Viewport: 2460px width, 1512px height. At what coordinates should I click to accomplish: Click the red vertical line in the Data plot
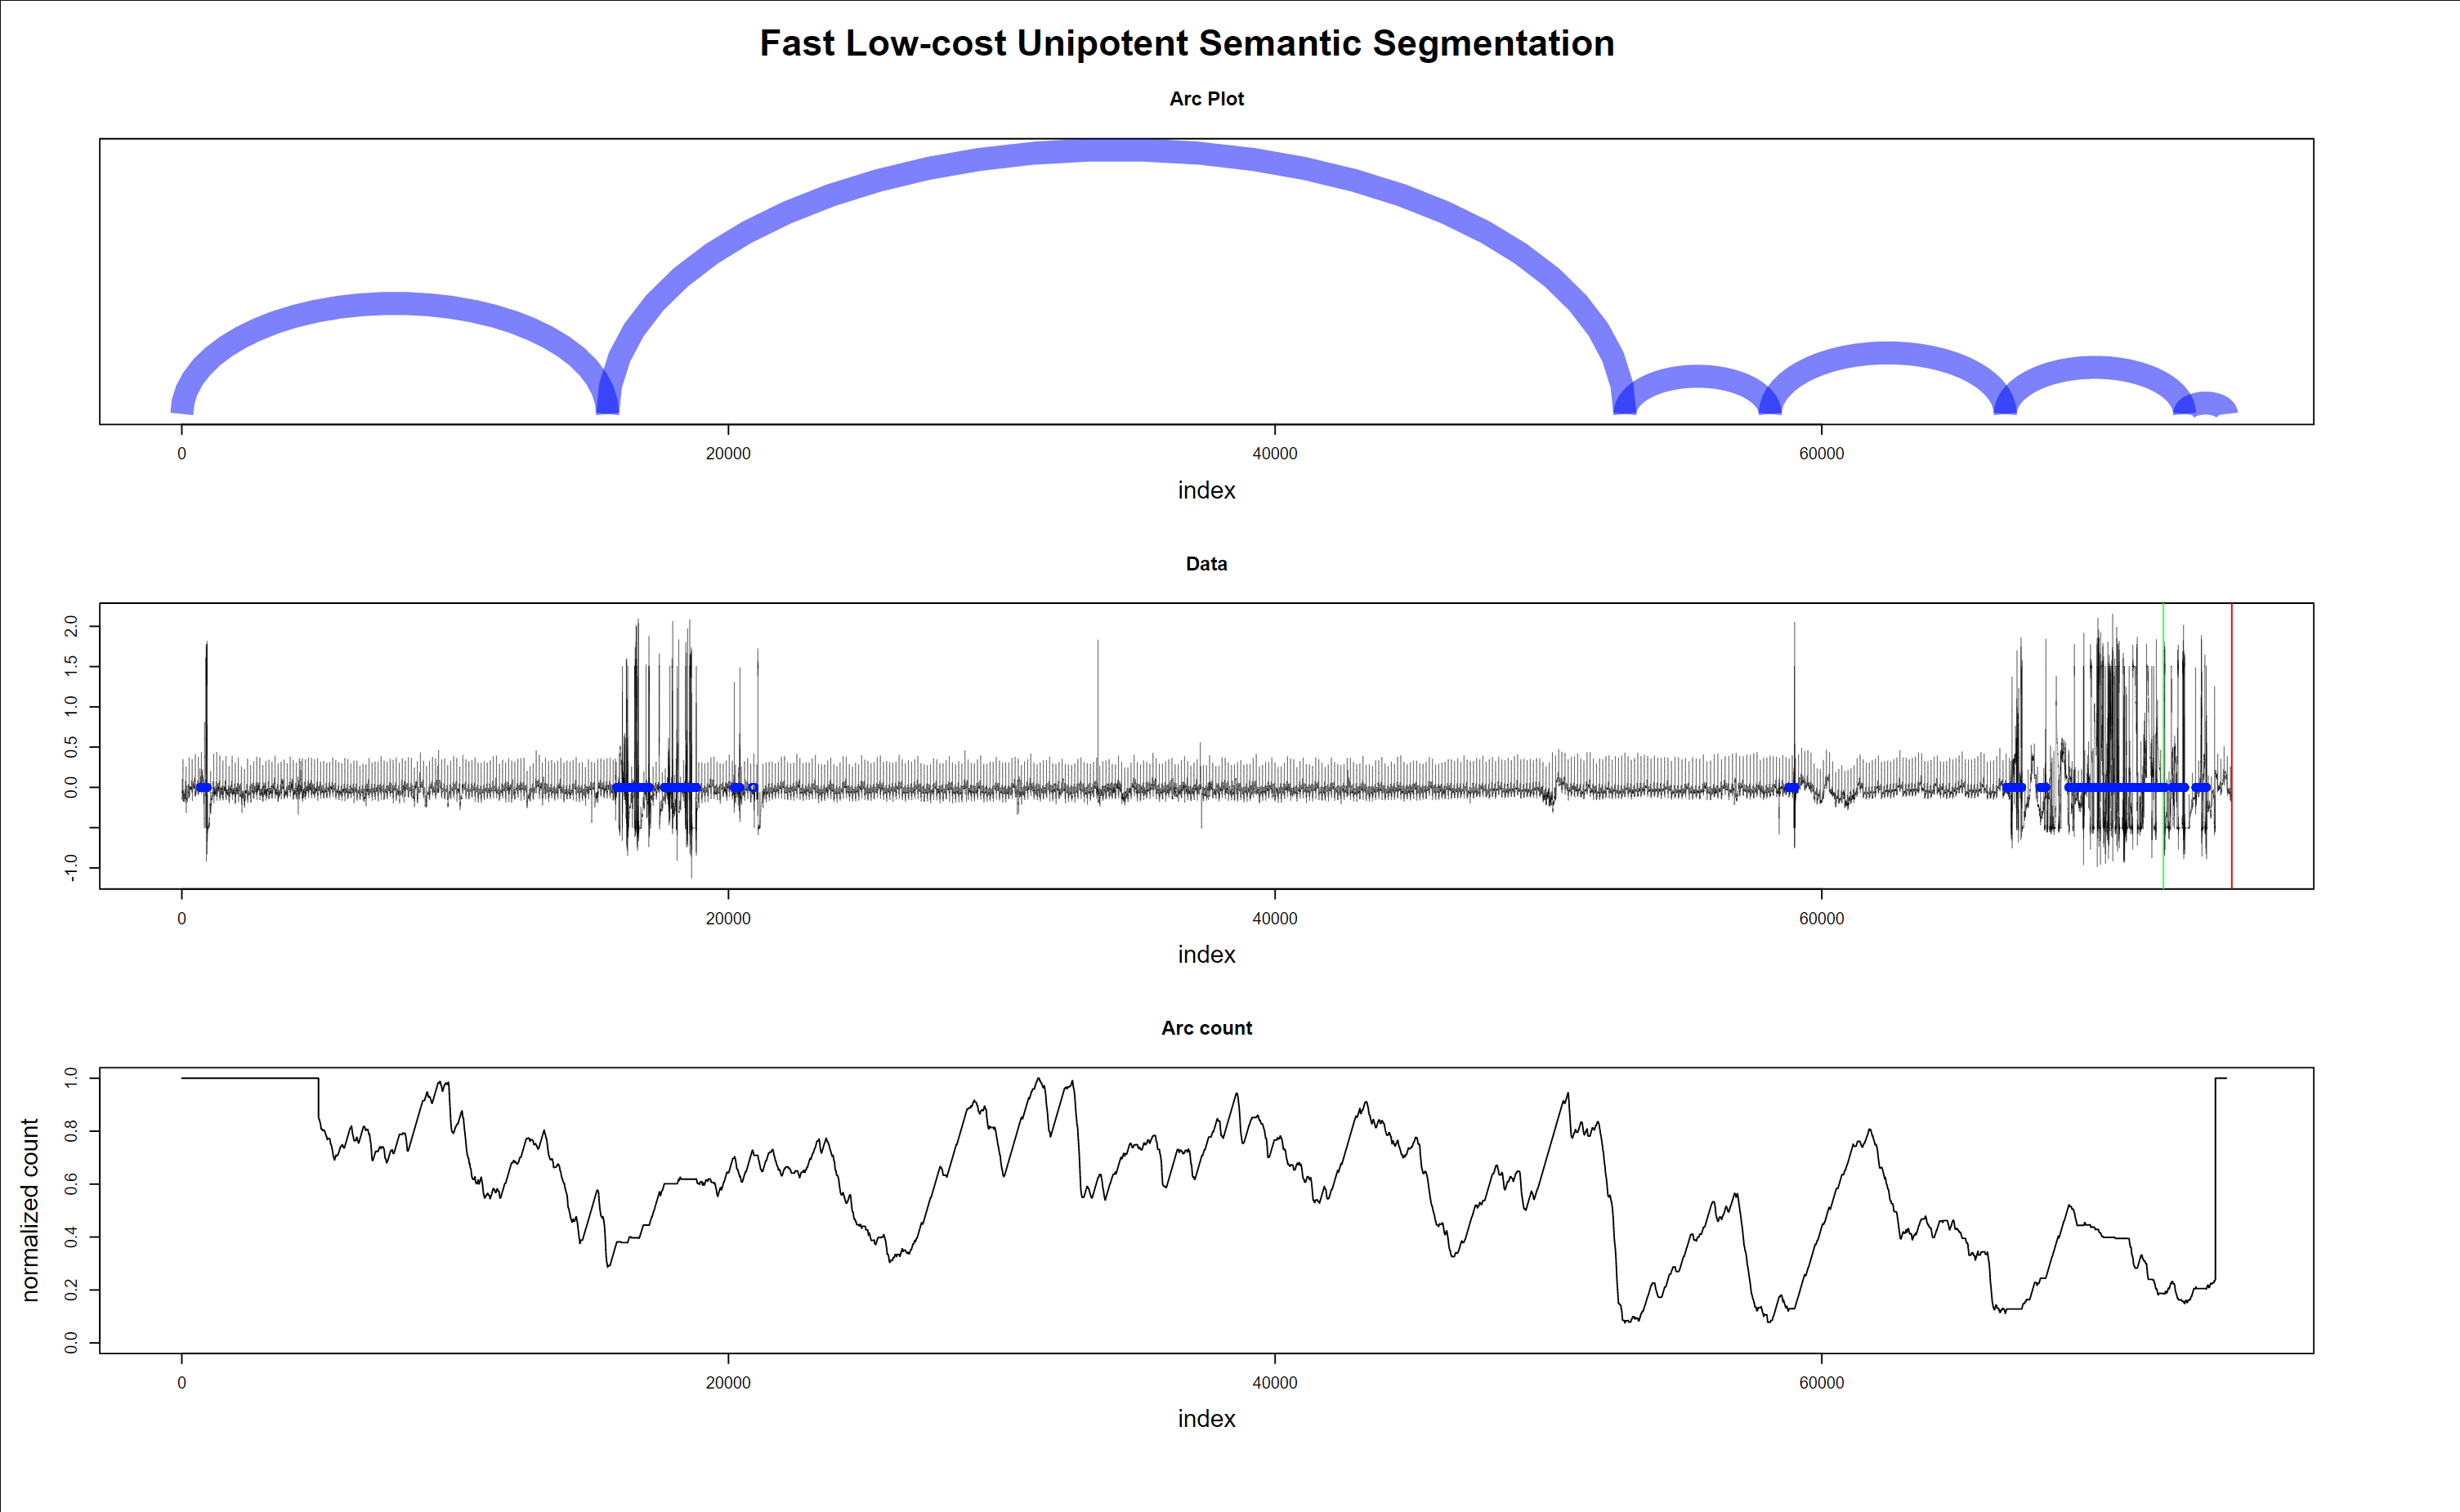(x=2231, y=745)
